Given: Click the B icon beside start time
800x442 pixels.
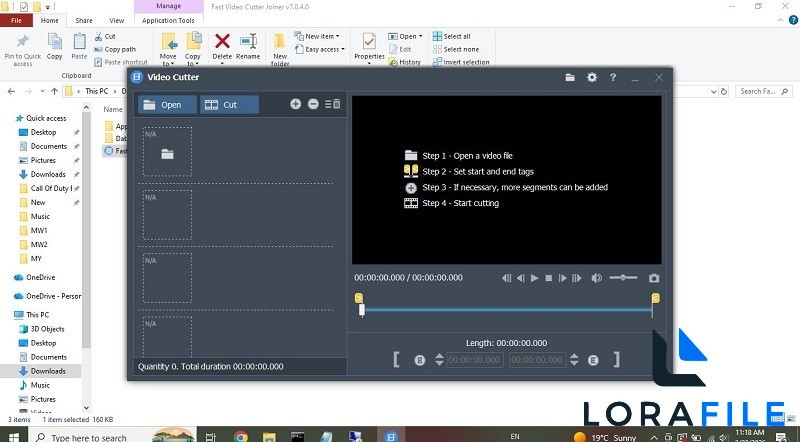Looking at the screenshot, I should point(419,360).
